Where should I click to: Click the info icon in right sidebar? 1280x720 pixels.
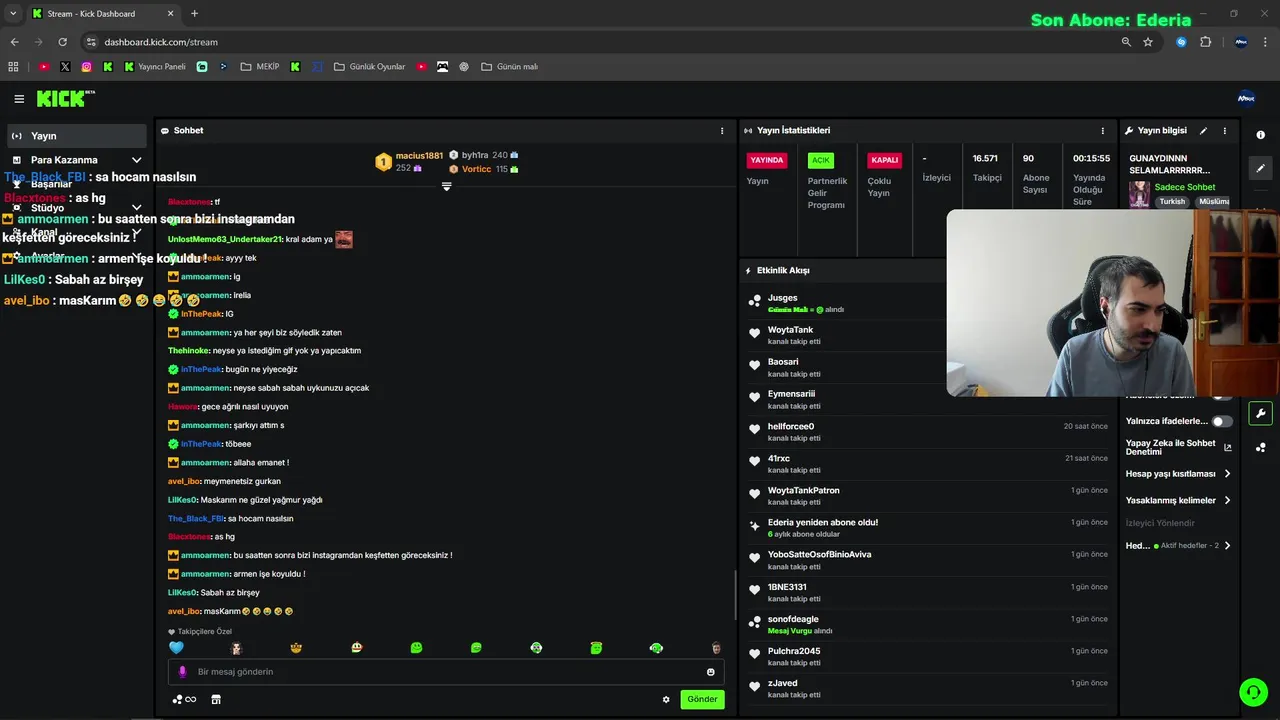1261,135
